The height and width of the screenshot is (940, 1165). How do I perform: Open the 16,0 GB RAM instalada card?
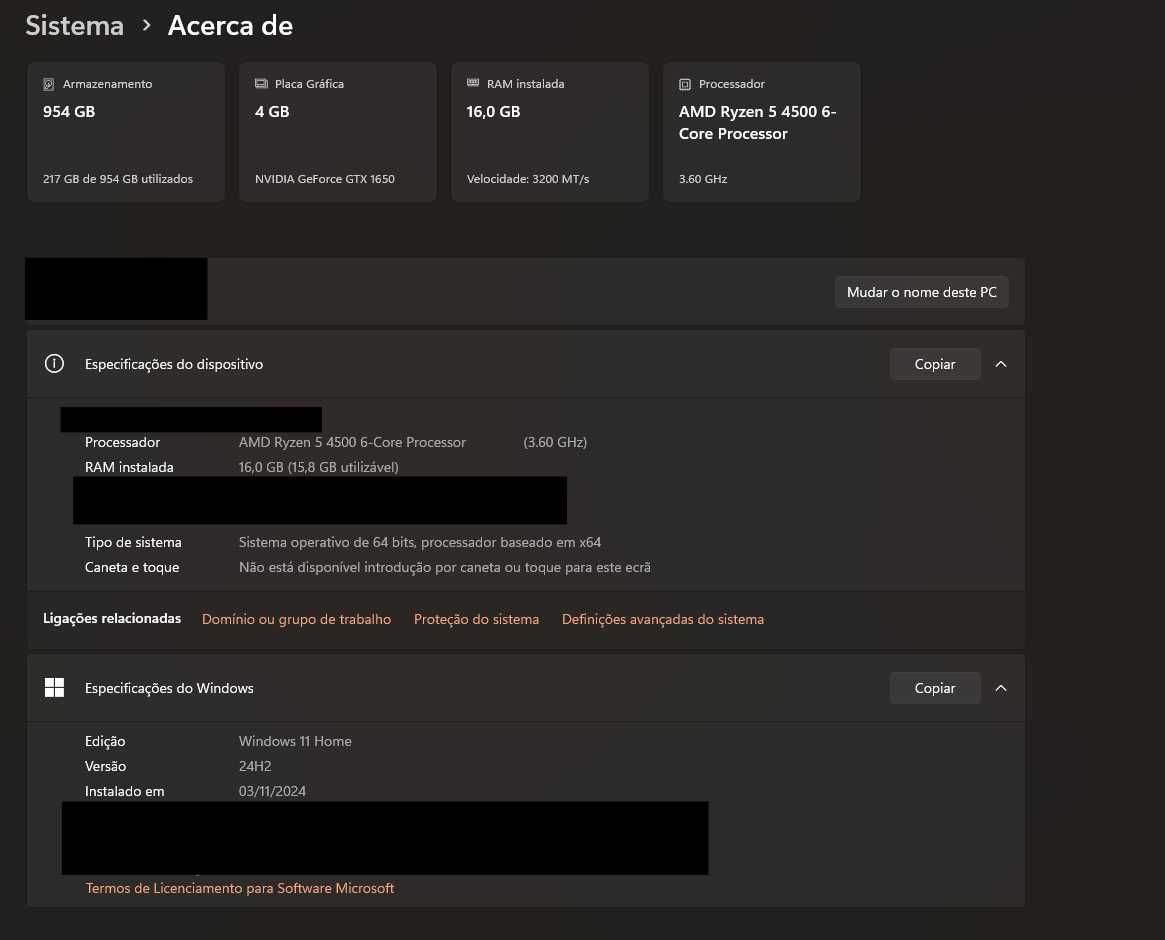550,132
